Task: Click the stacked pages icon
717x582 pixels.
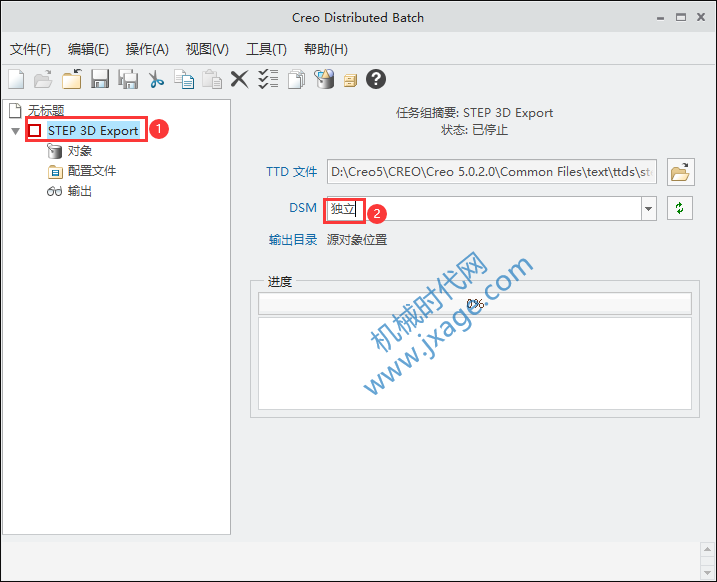Action: 296,80
